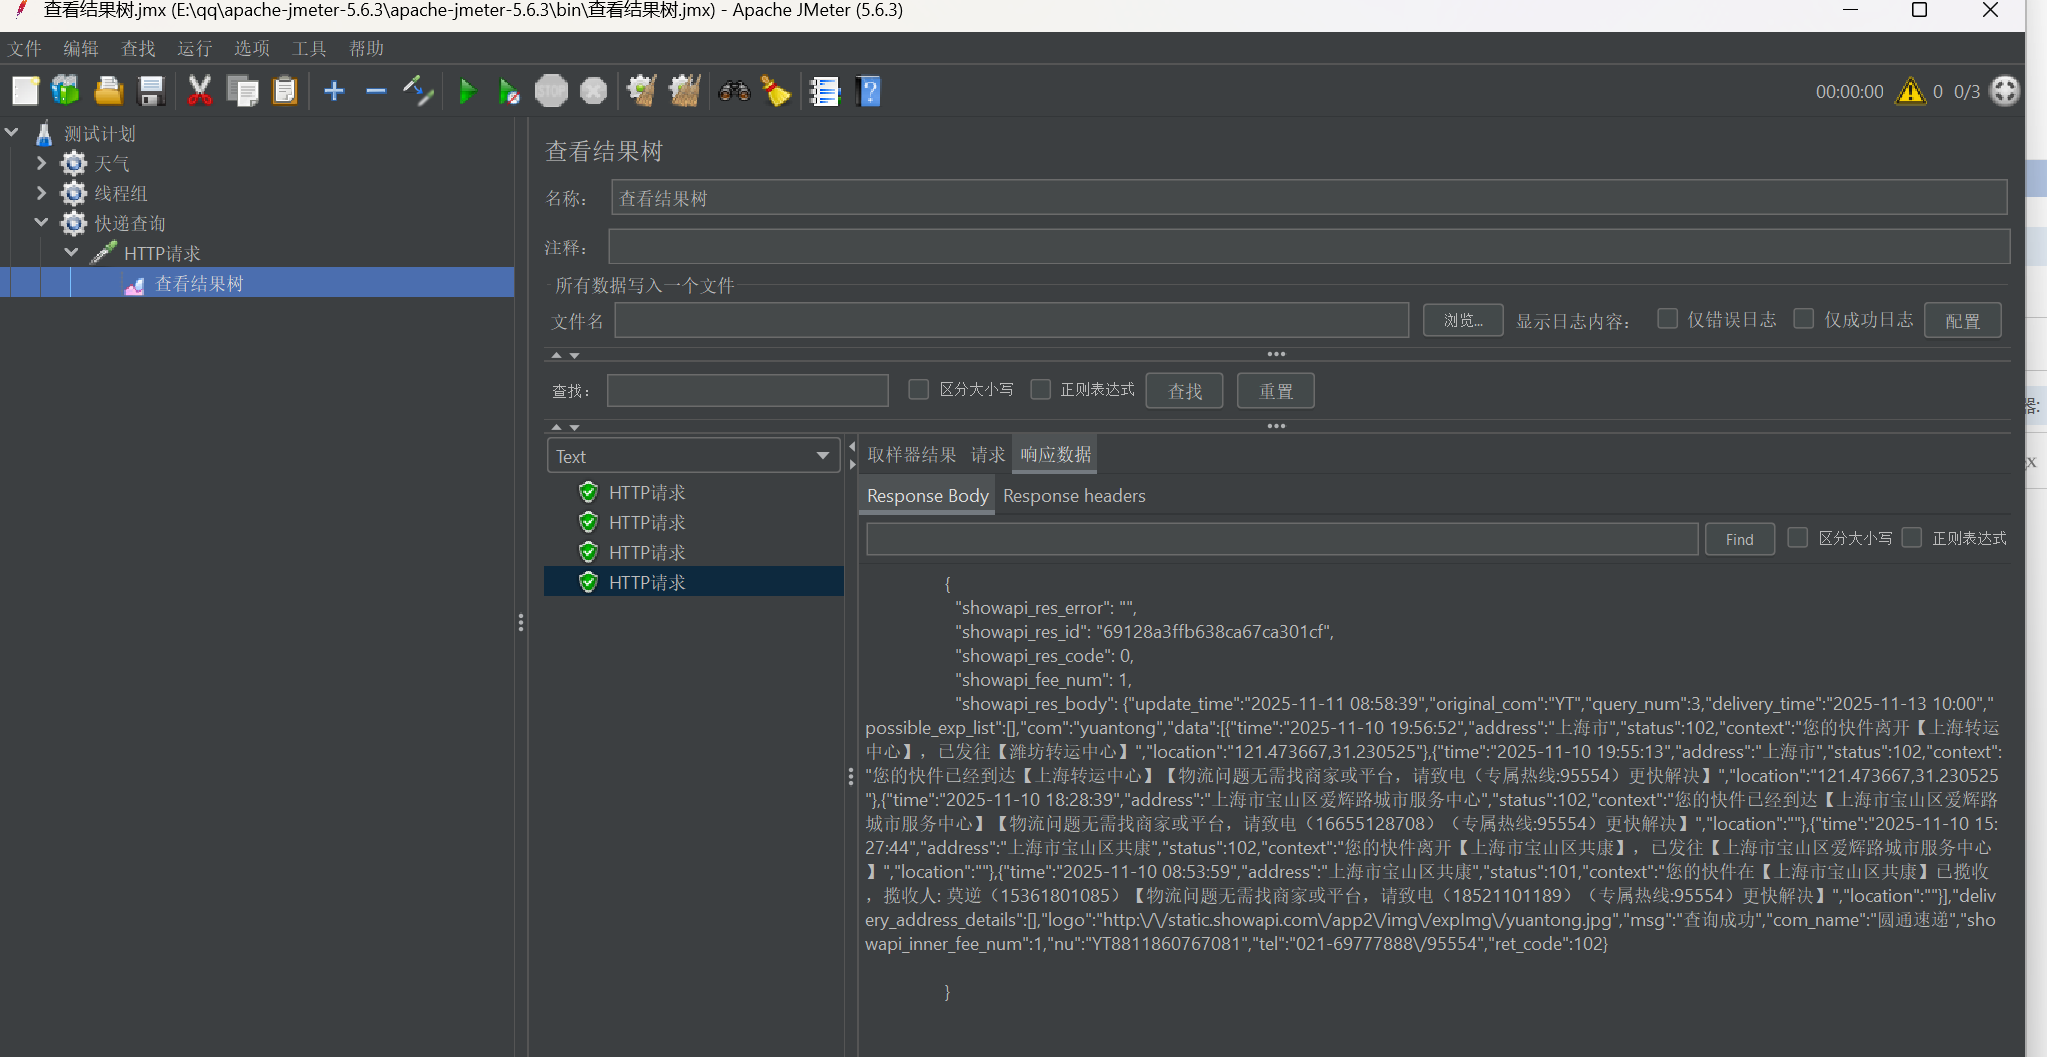The width and height of the screenshot is (2047, 1057).
Task: Select the 响应数据 tab
Action: tap(1055, 455)
